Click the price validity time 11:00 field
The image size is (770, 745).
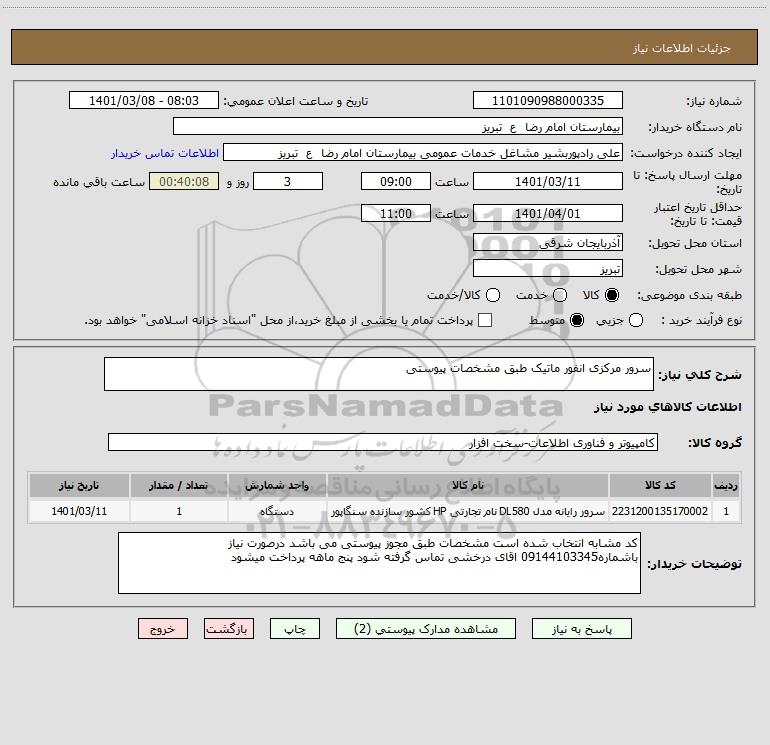coord(396,213)
